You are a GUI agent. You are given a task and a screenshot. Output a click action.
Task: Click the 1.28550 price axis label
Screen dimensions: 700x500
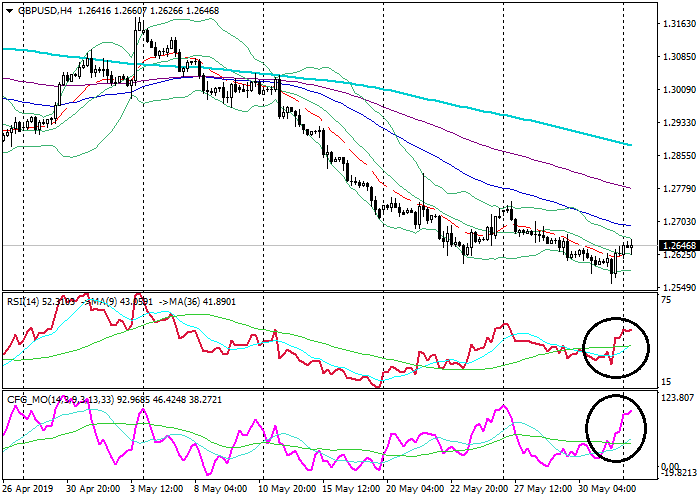678,156
